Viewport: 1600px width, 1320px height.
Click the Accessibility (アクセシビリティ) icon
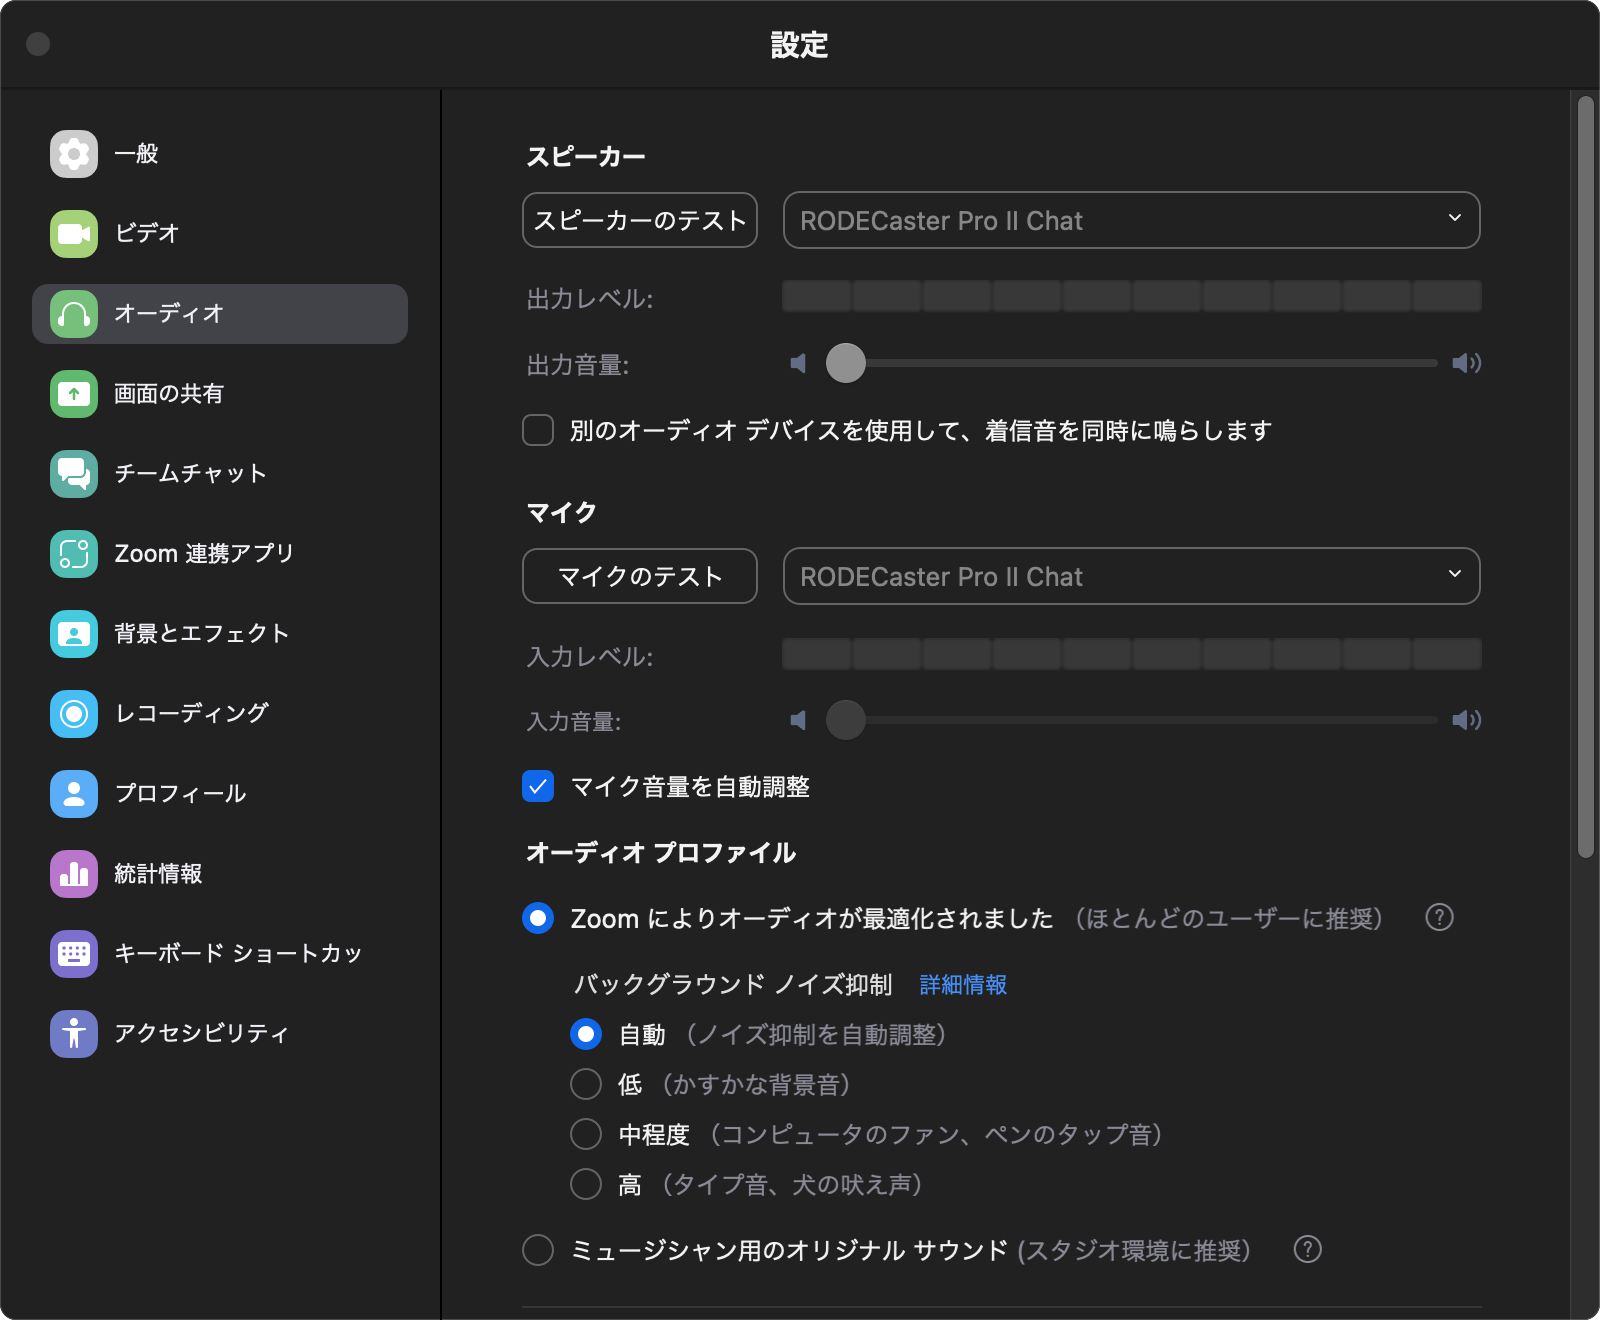[74, 1034]
